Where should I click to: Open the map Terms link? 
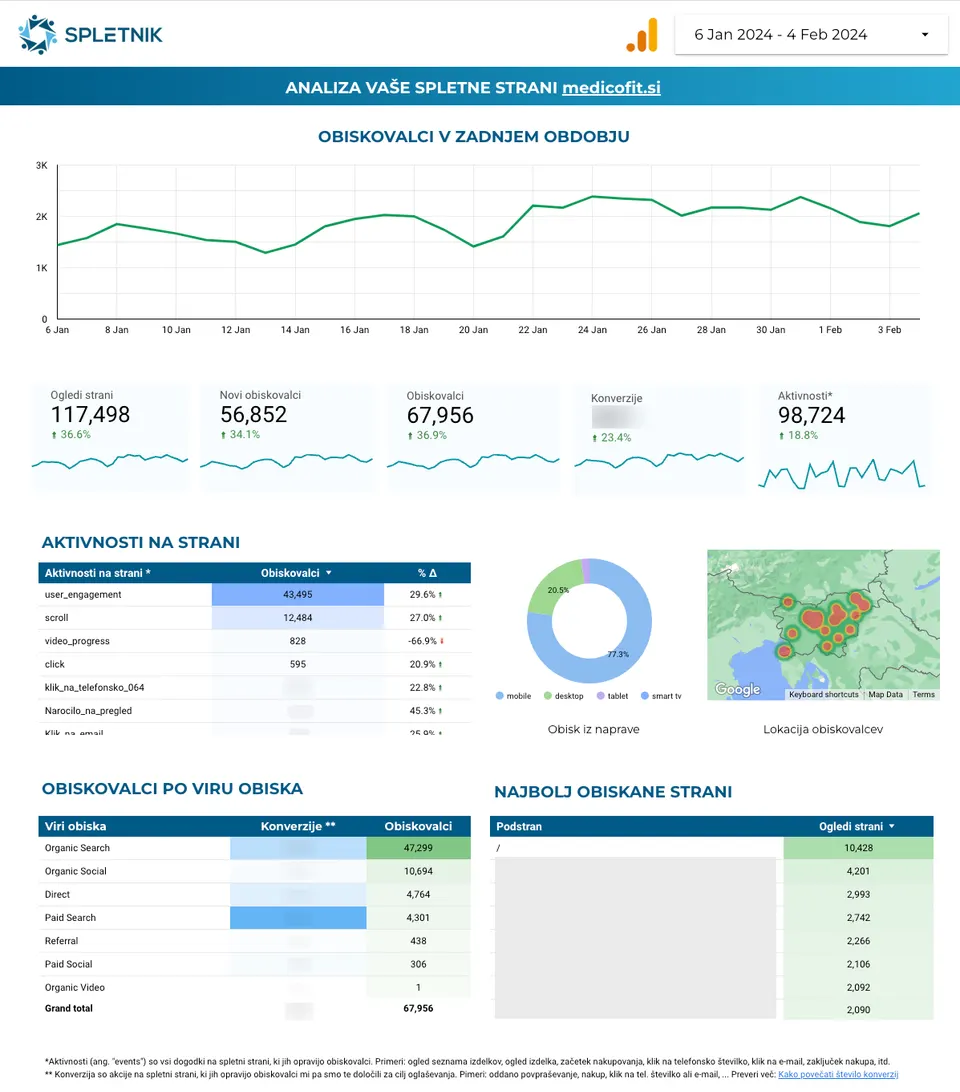pyautogui.click(x=924, y=694)
